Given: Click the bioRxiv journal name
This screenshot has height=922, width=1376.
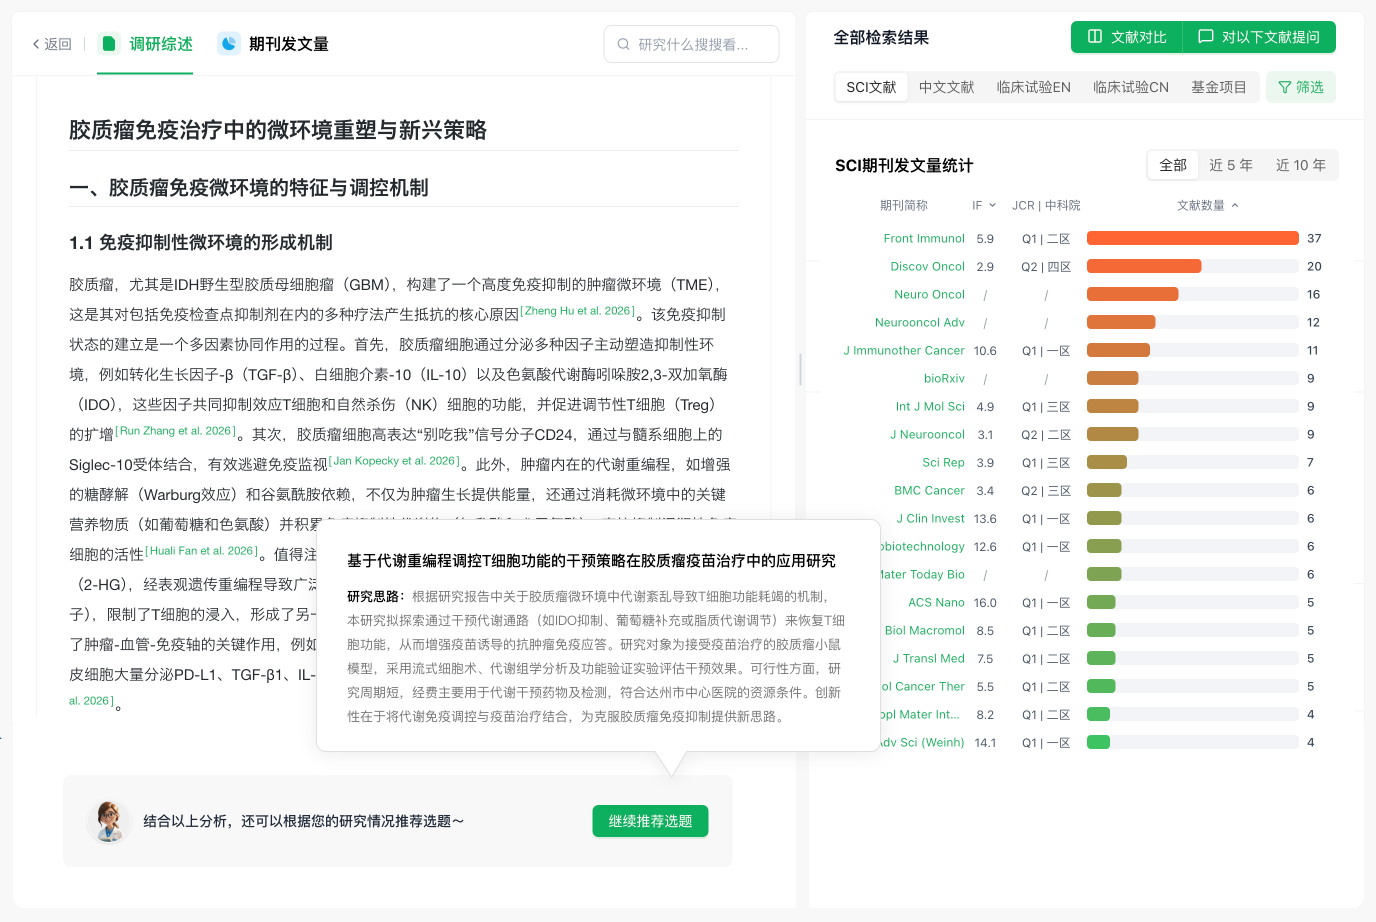Looking at the screenshot, I should (x=944, y=378).
